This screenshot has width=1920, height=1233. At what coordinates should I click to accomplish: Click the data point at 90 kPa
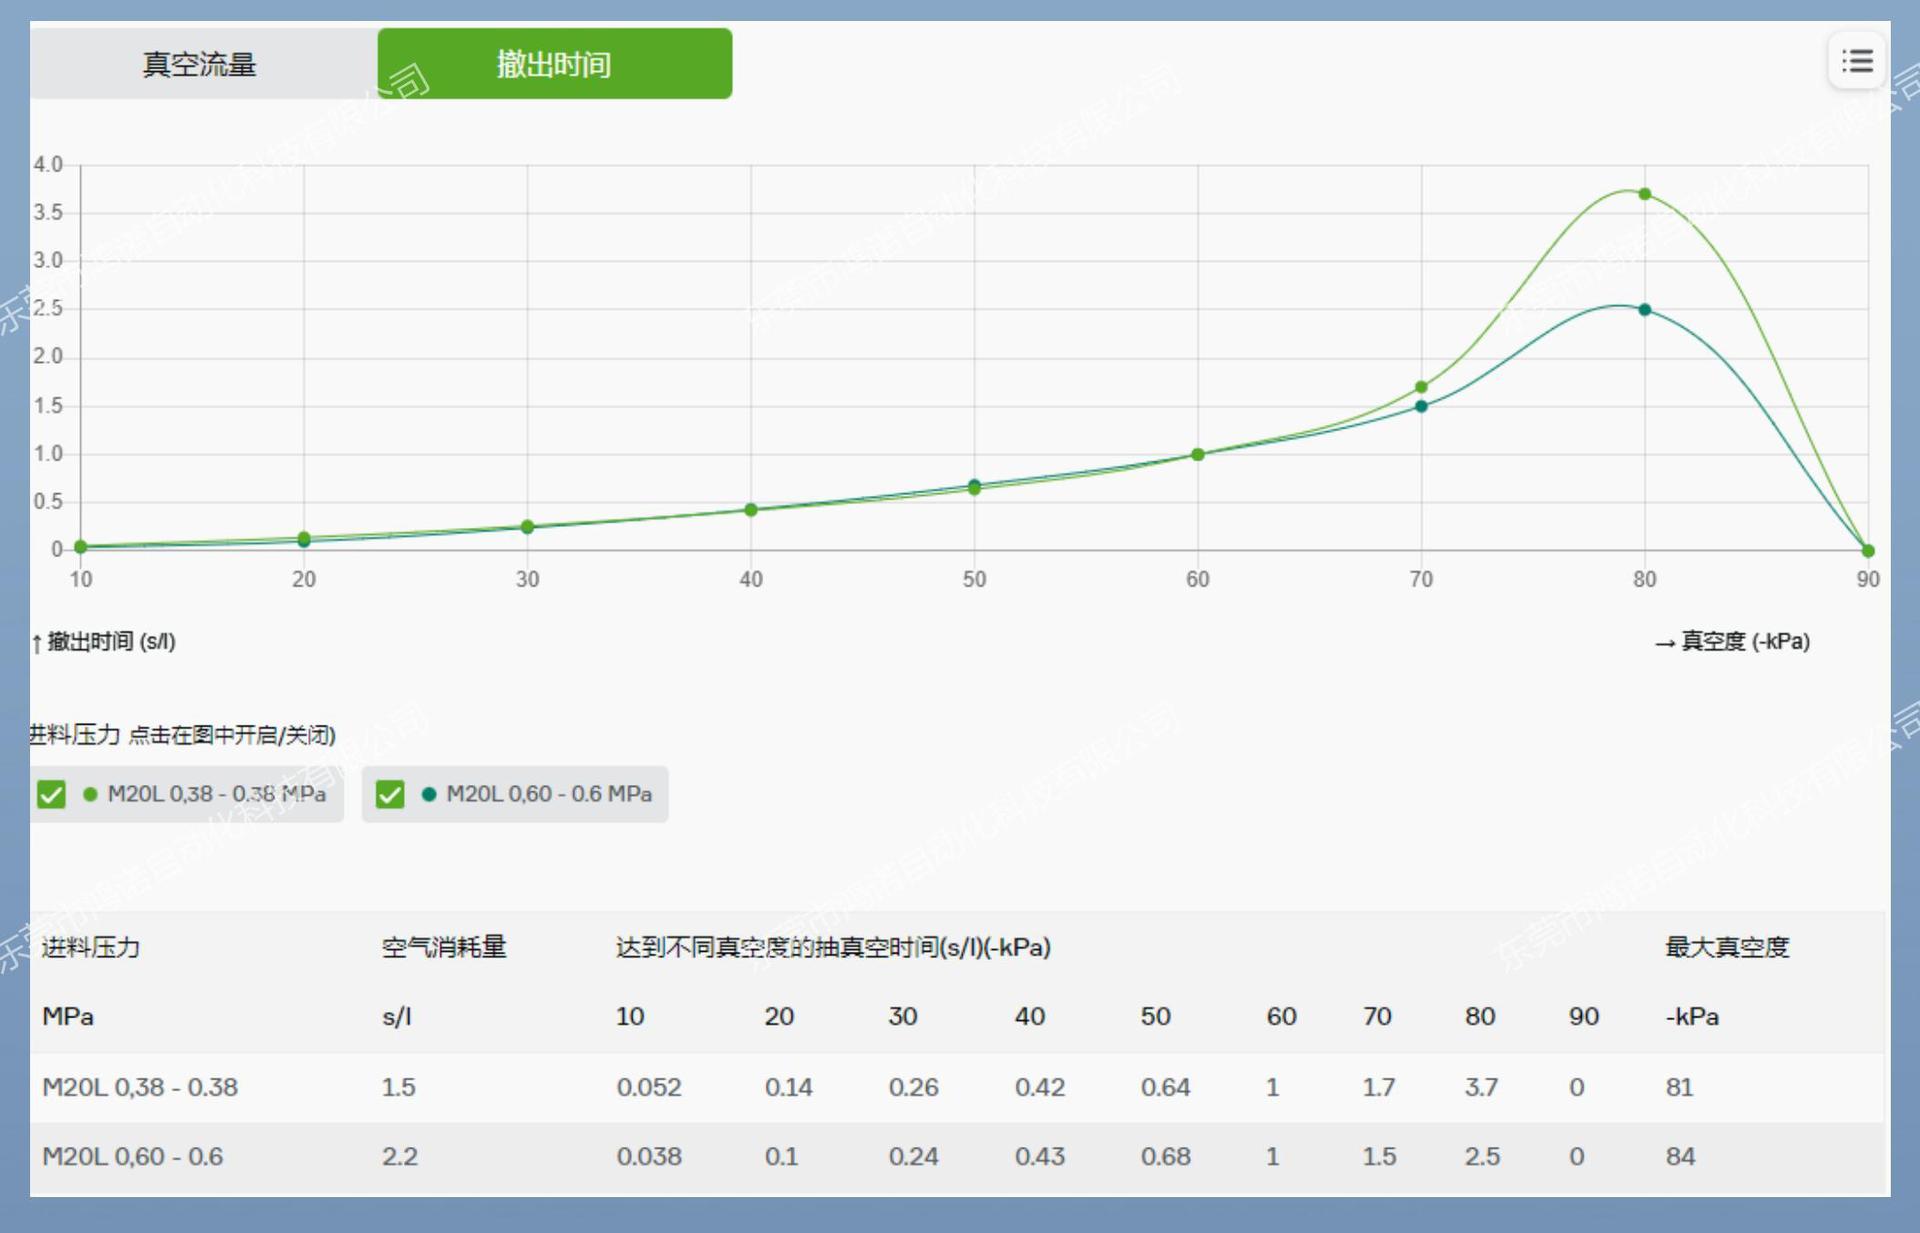click(1867, 550)
